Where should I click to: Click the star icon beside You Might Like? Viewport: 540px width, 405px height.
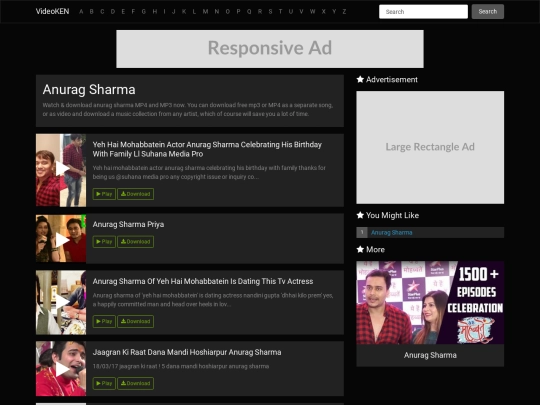click(360, 215)
